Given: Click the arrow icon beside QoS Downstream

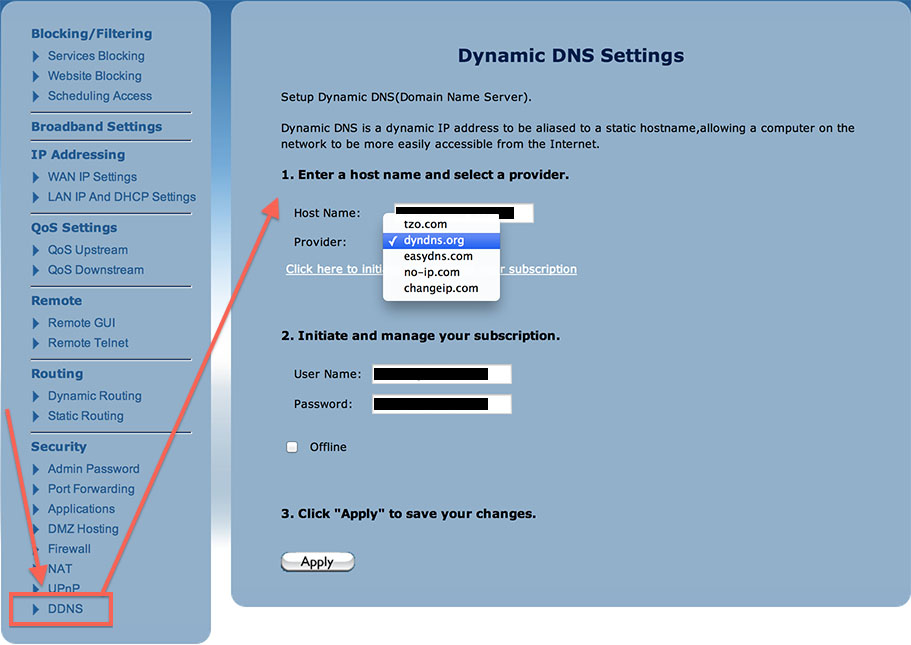Looking at the screenshot, I should coord(36,271).
